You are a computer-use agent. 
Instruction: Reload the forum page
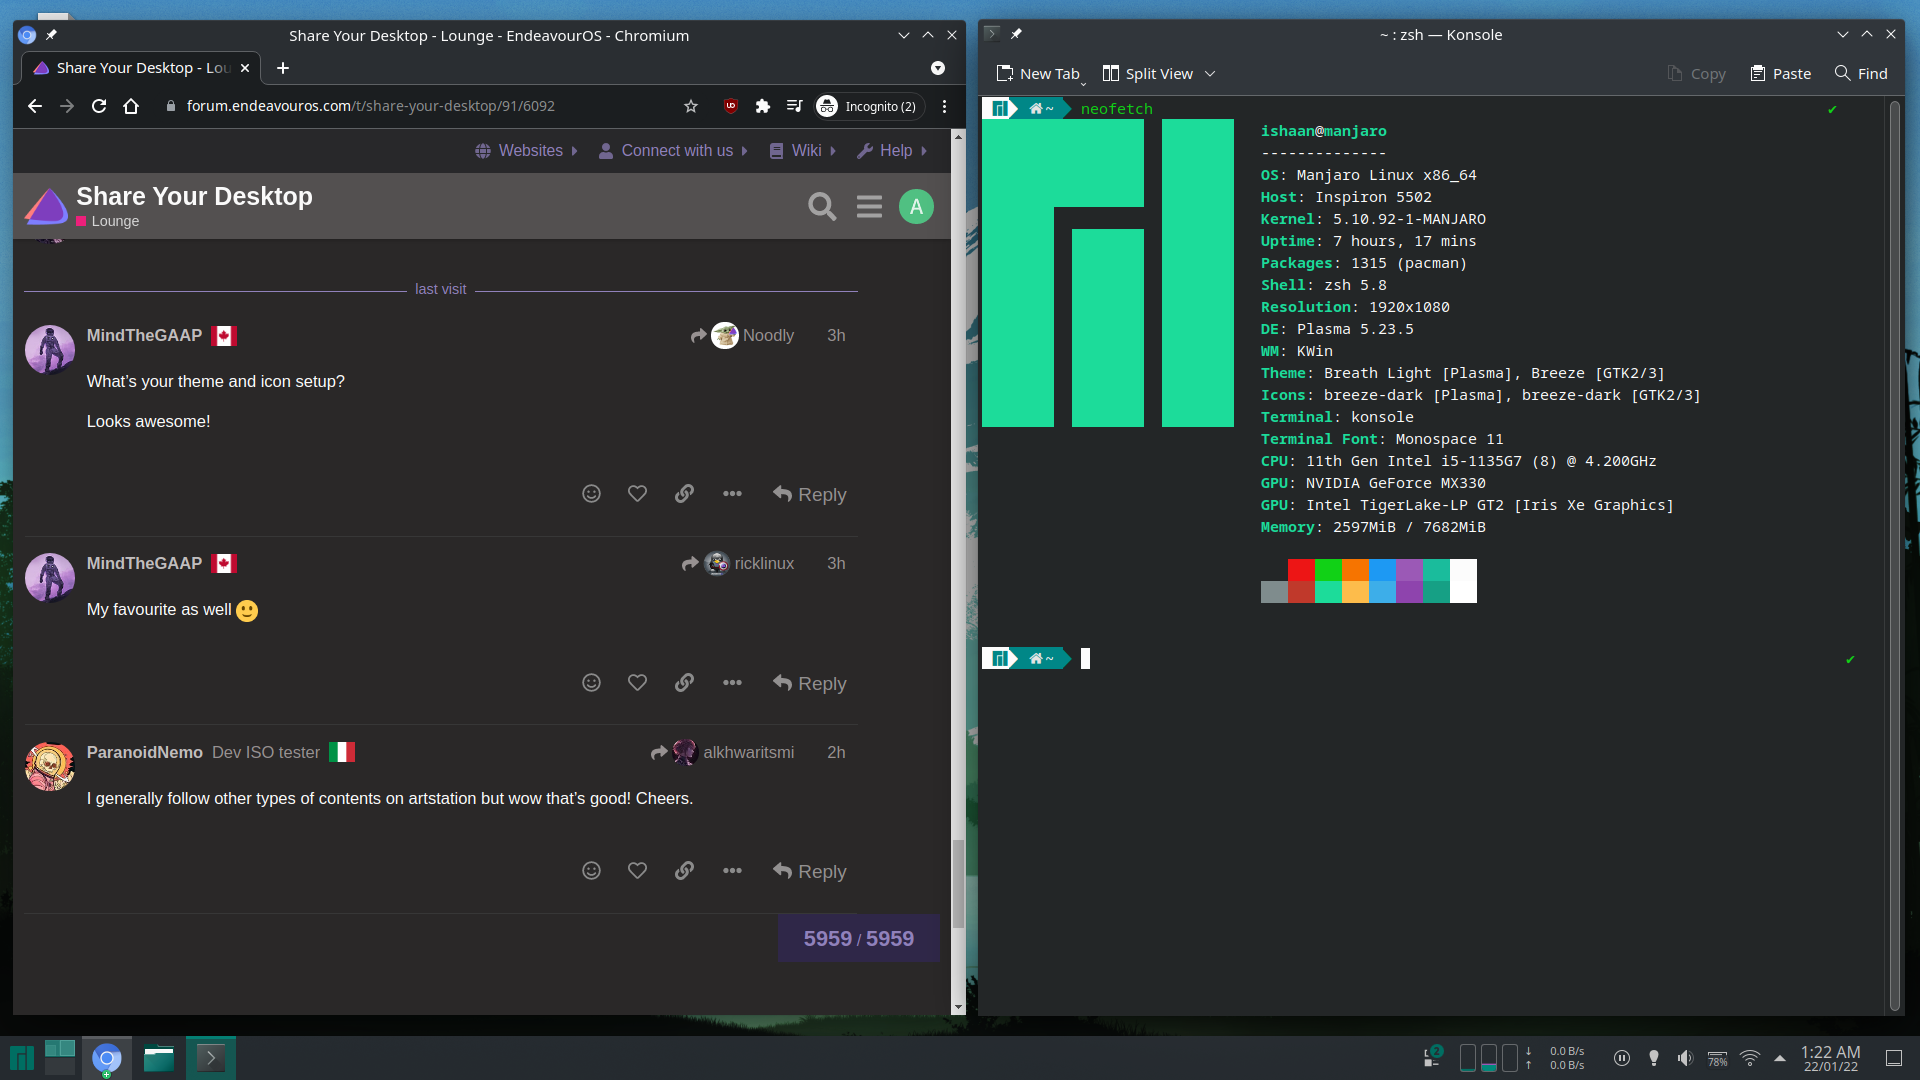(x=99, y=106)
